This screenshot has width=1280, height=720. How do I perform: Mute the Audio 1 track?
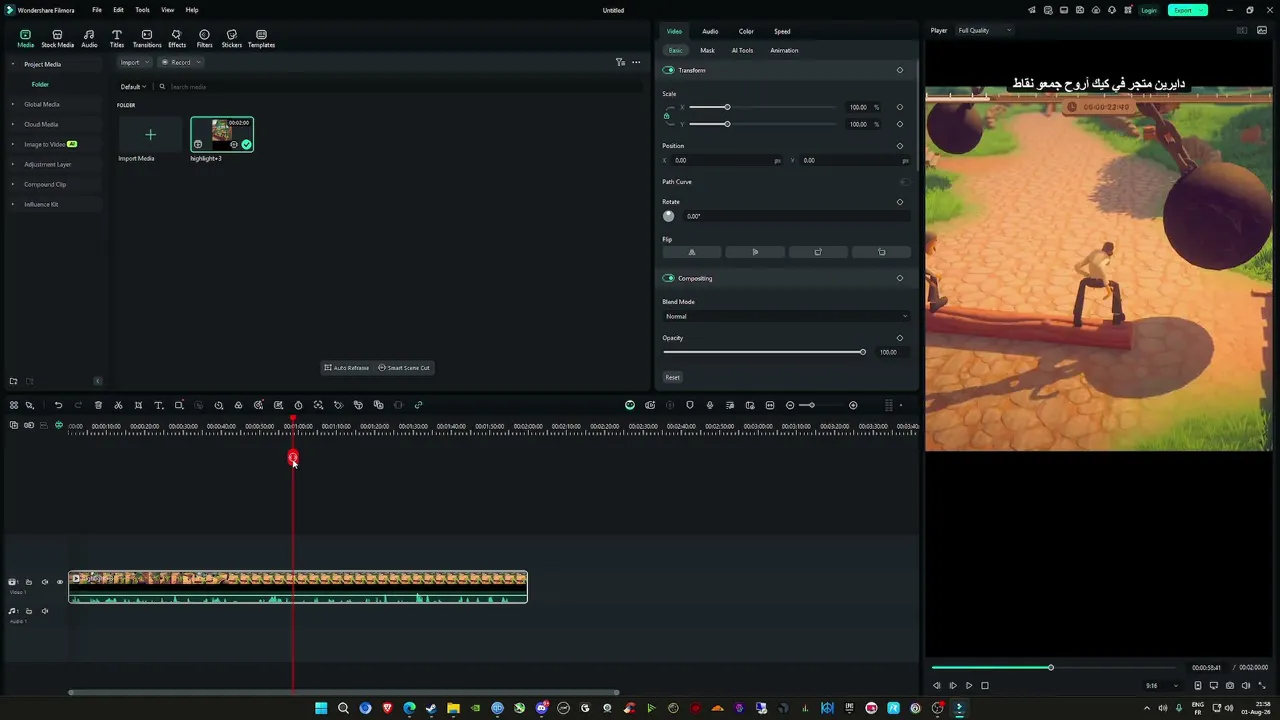[44, 611]
